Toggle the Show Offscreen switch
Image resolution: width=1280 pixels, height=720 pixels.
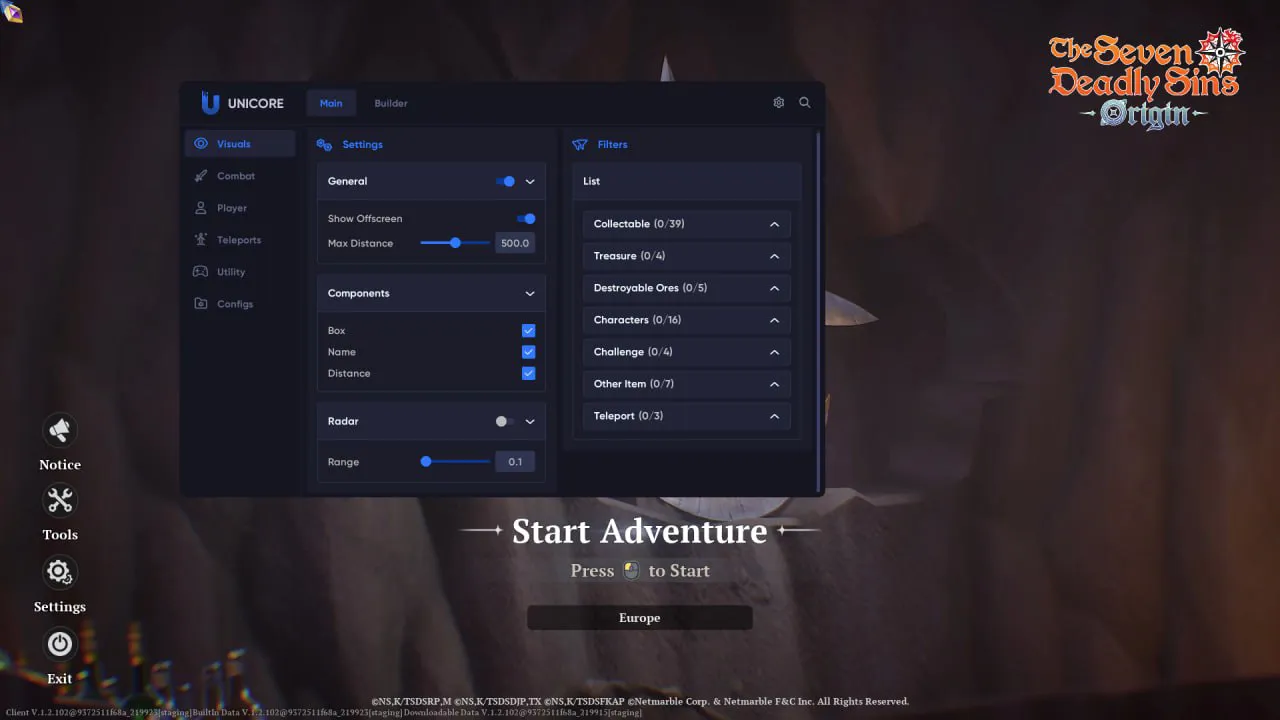pyautogui.click(x=526, y=219)
